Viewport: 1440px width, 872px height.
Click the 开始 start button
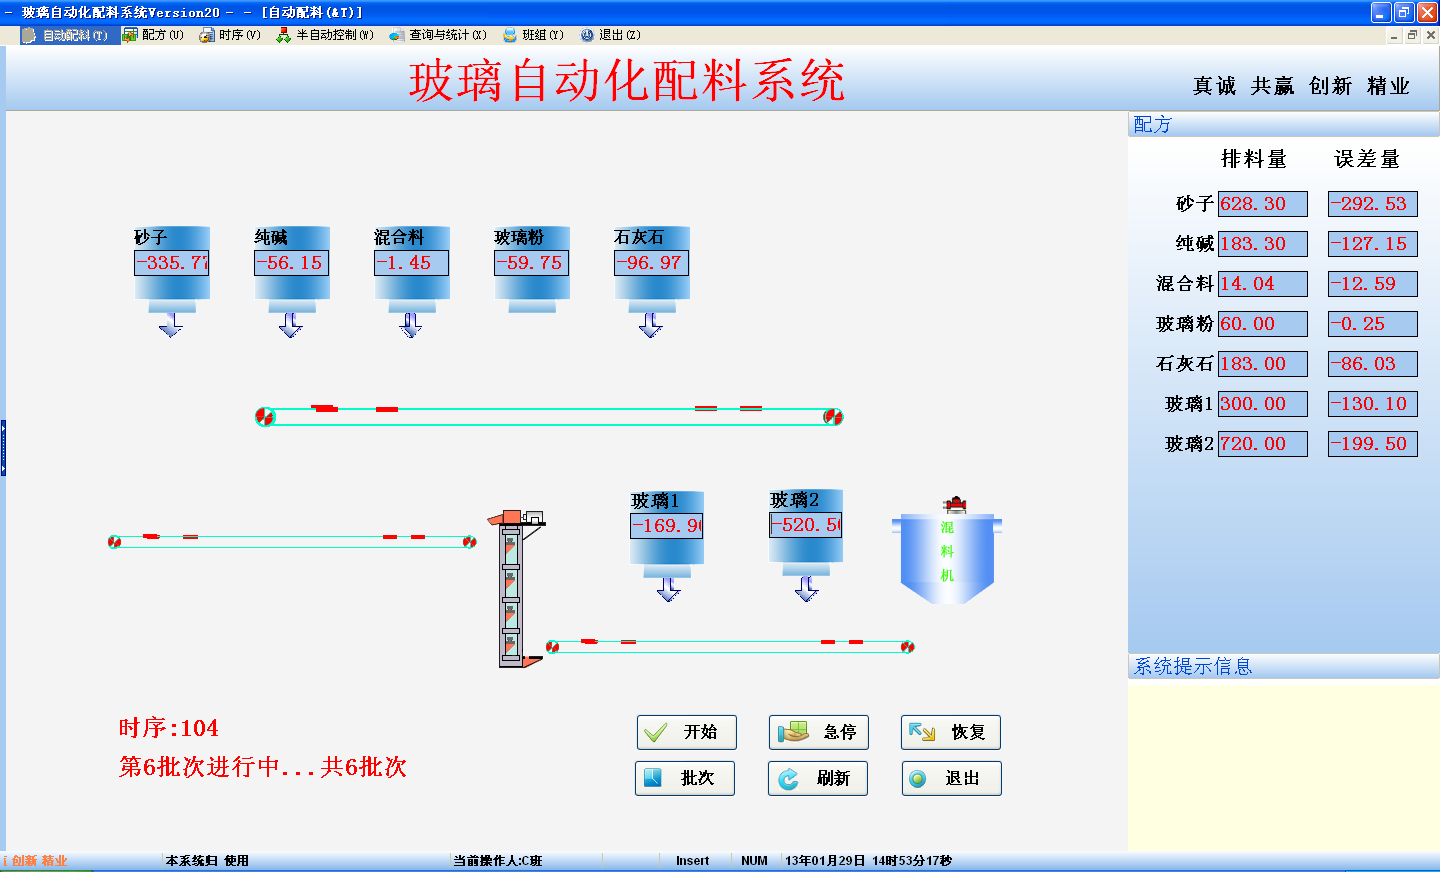686,732
